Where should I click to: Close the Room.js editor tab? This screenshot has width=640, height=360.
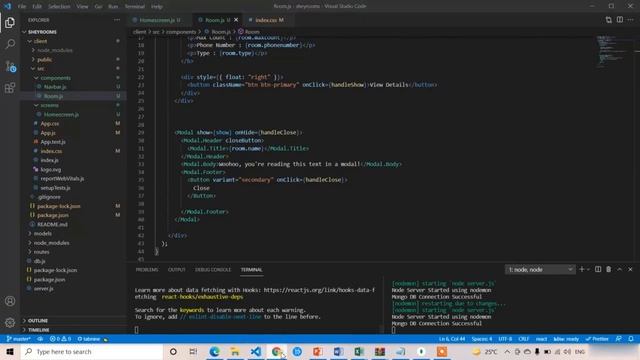tap(236, 20)
